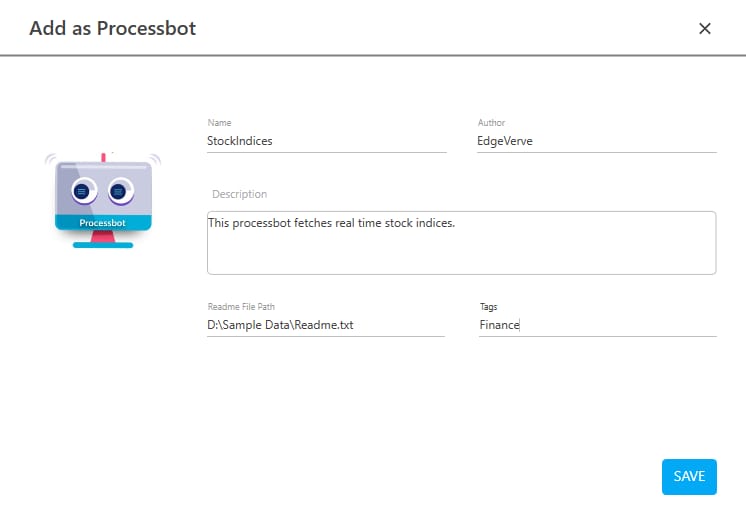Click the Readme File Path field
Image resolution: width=746 pixels, height=522 pixels.
tap(326, 325)
